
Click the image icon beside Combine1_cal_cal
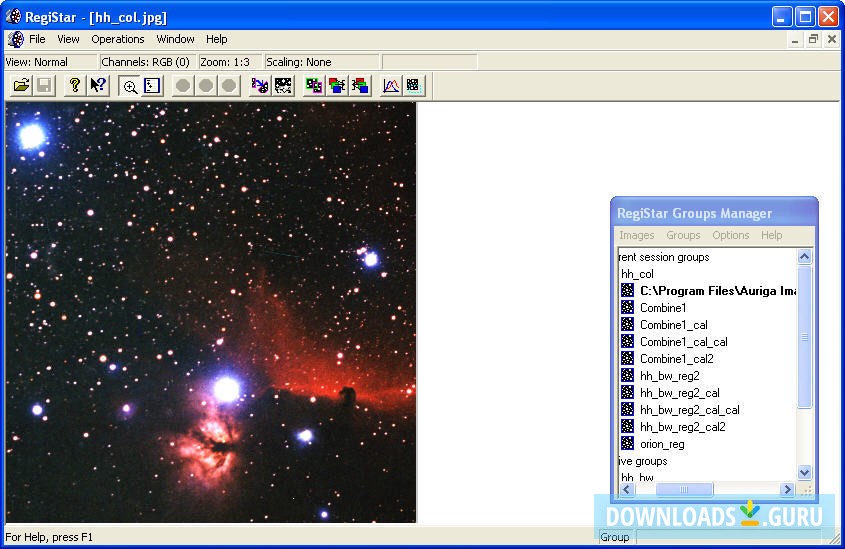click(x=627, y=342)
